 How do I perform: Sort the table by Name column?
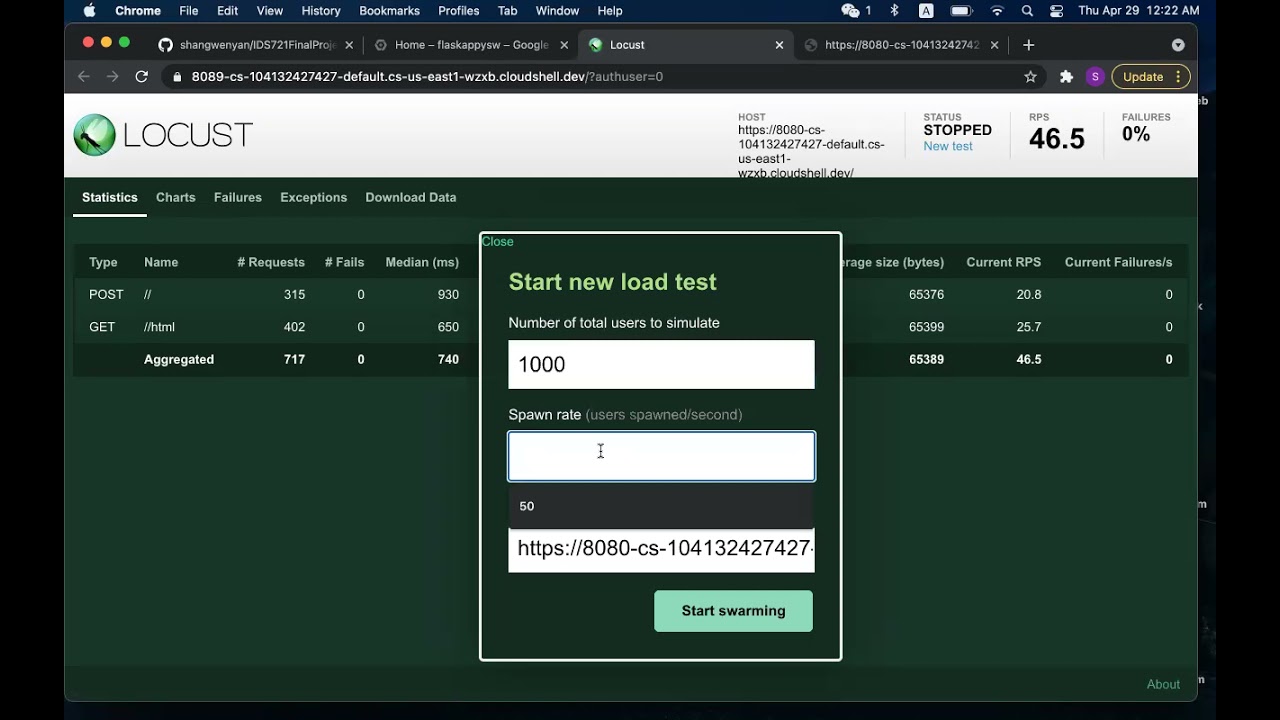tap(161, 263)
